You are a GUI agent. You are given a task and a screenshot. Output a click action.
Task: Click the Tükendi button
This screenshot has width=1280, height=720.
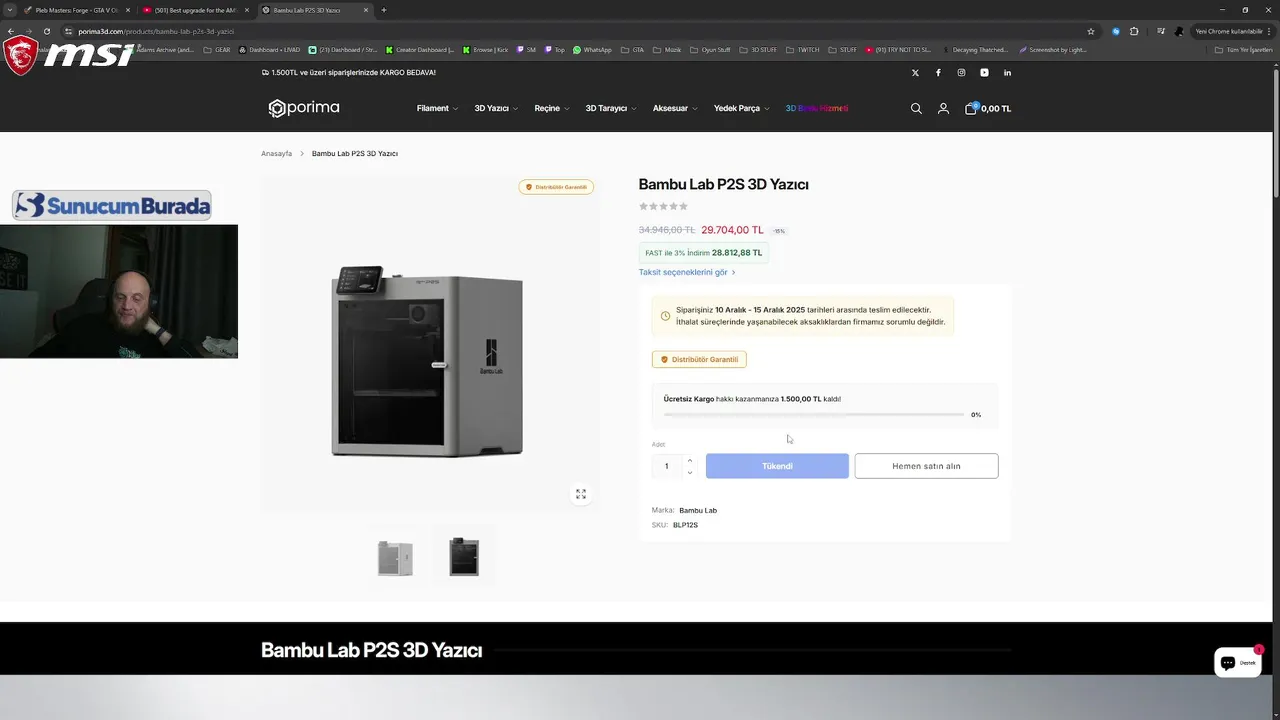click(x=777, y=466)
